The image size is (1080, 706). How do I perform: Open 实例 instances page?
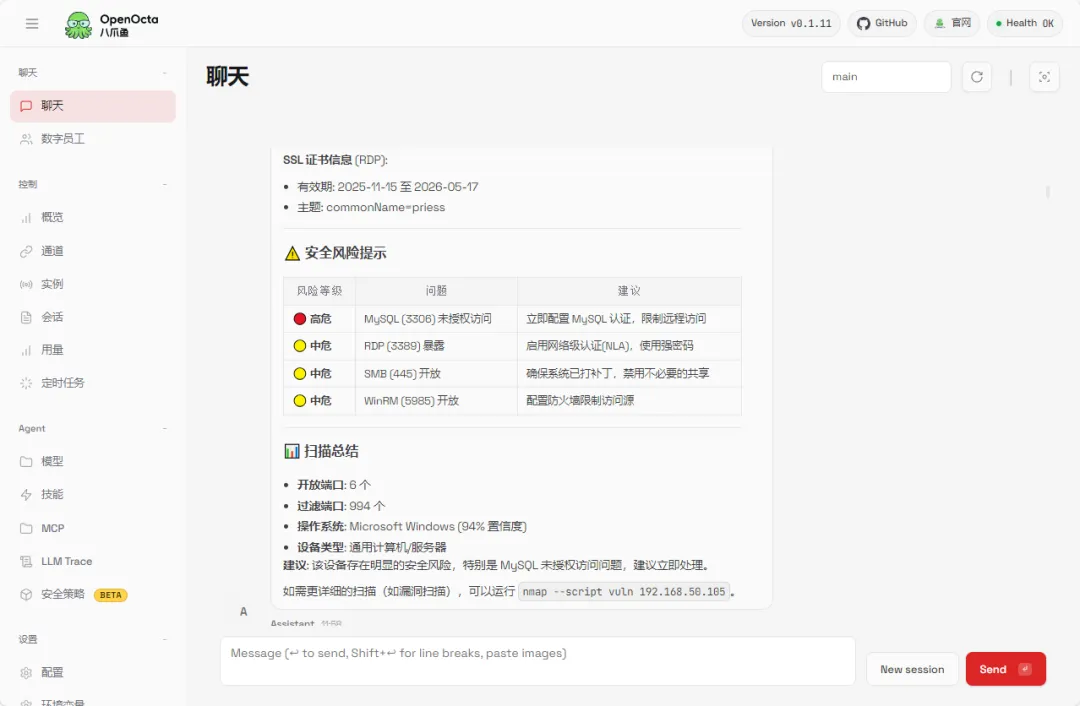(93, 284)
